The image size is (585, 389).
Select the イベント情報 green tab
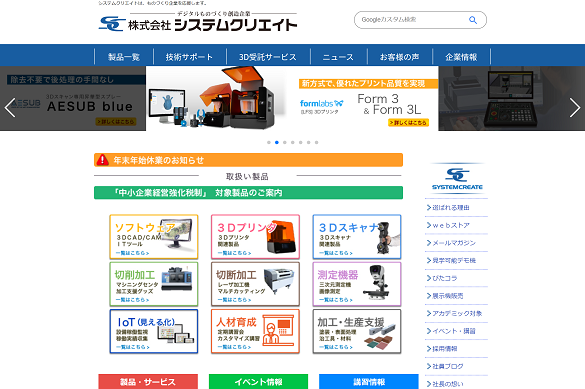click(259, 382)
